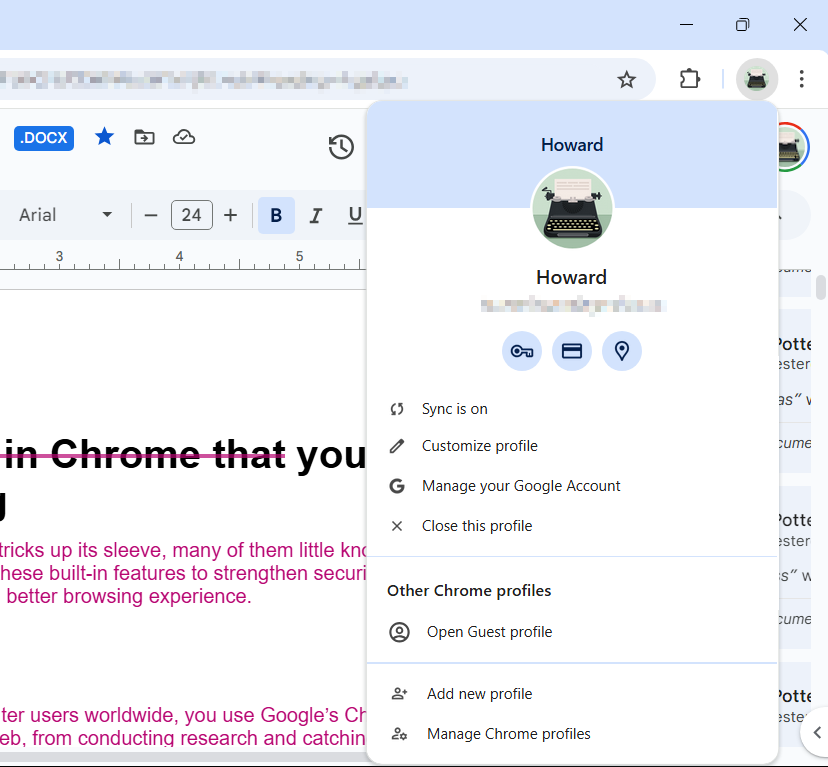Check cloud save status of the document
Screen dimensions: 828x767
[x=184, y=138]
